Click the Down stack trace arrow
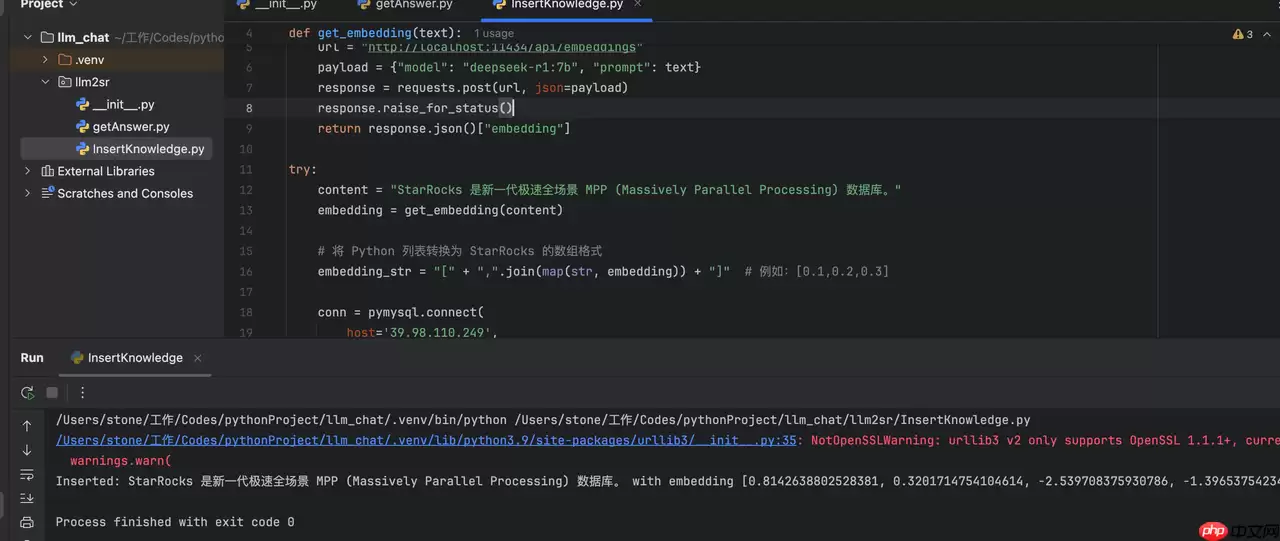This screenshot has height=541, width=1280. [x=27, y=450]
